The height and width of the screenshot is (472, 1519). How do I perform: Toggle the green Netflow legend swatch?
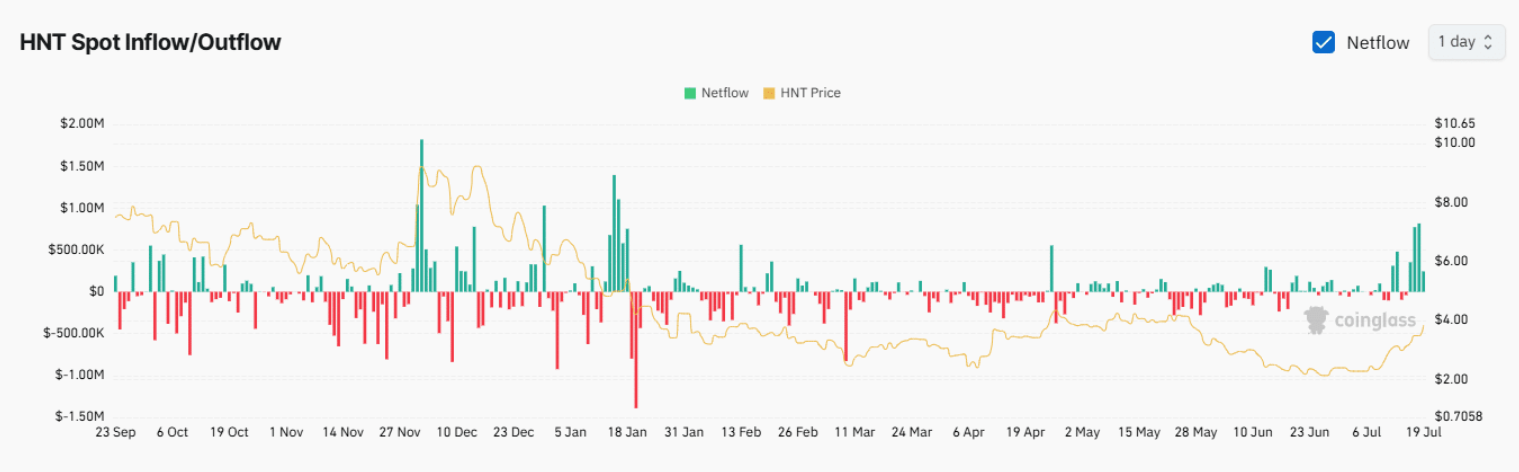click(x=690, y=93)
